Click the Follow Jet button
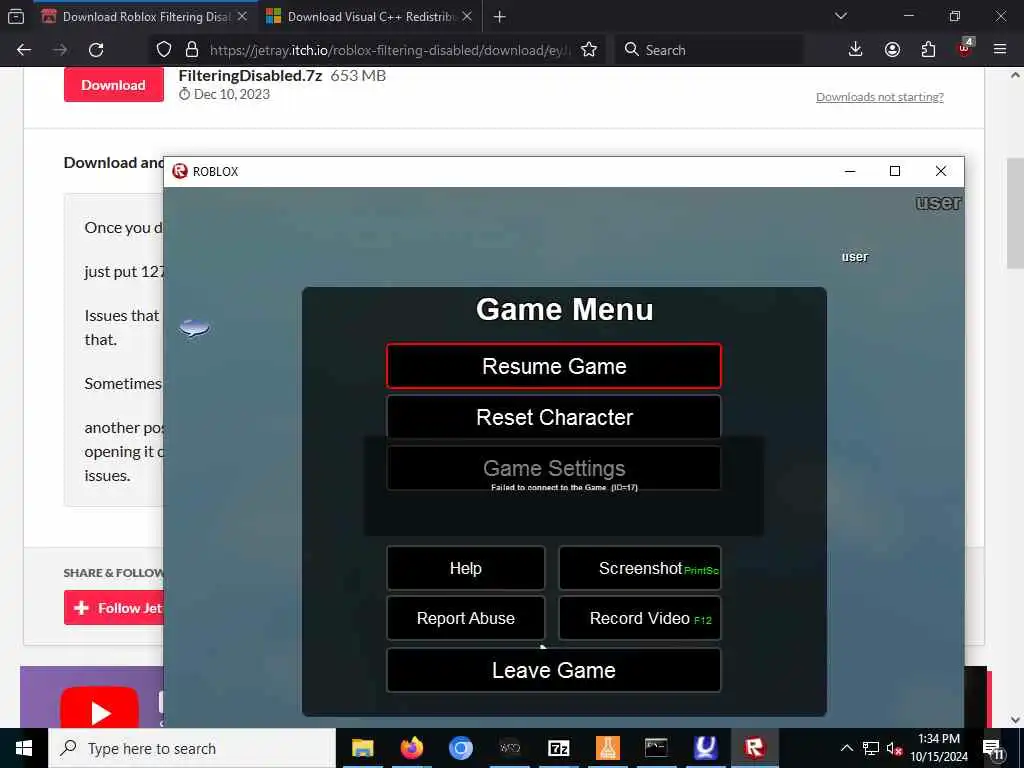Image resolution: width=1024 pixels, height=768 pixels. click(114, 608)
